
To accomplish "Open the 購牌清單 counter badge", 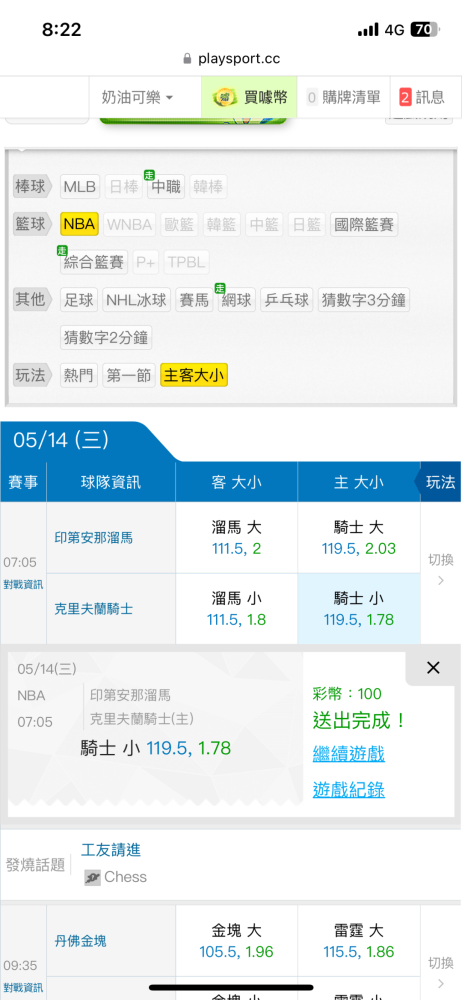I will [312, 97].
